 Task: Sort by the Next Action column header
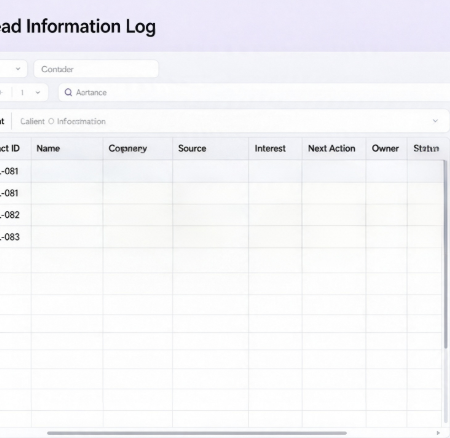click(x=332, y=148)
